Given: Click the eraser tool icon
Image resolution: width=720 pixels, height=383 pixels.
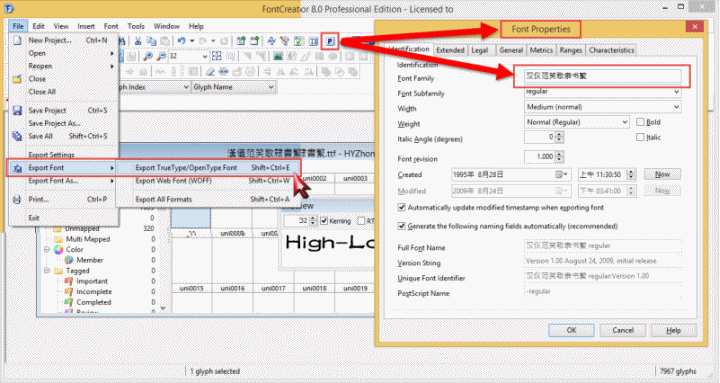Looking at the screenshot, I should point(210,72).
